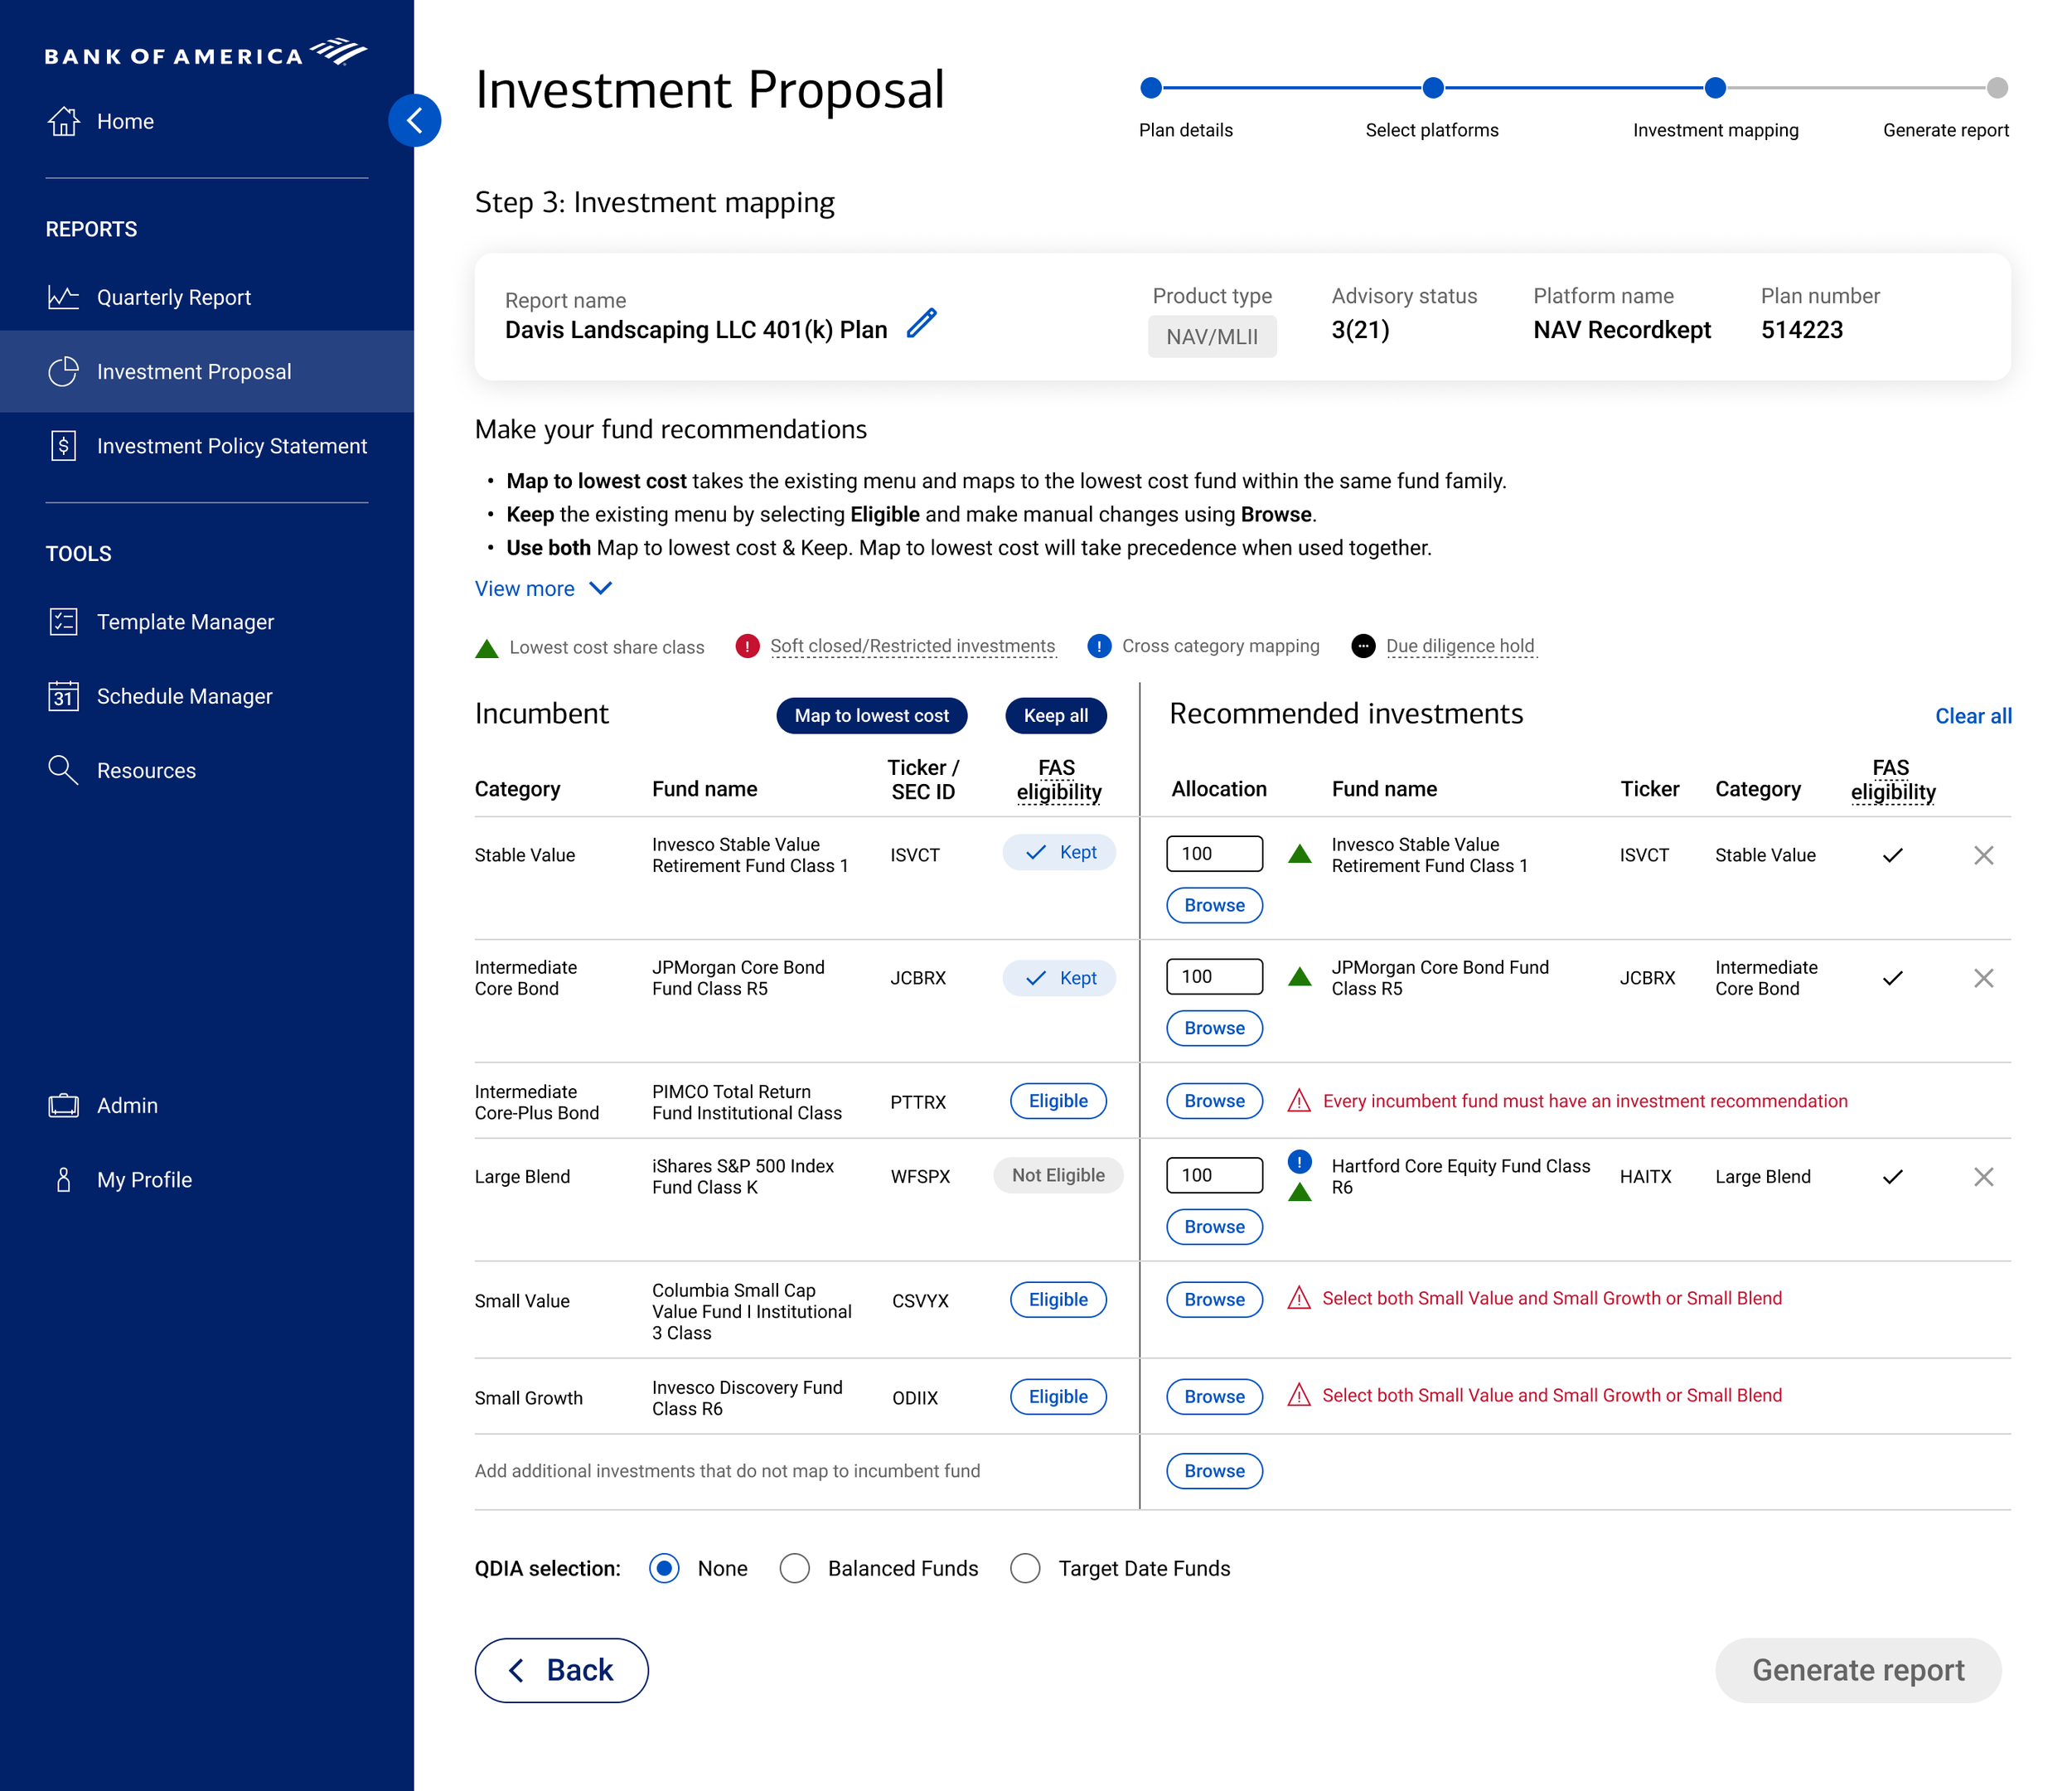Screen dimensions: 2072x1791
Task: Click Map to lowest cost button
Action: [871, 716]
